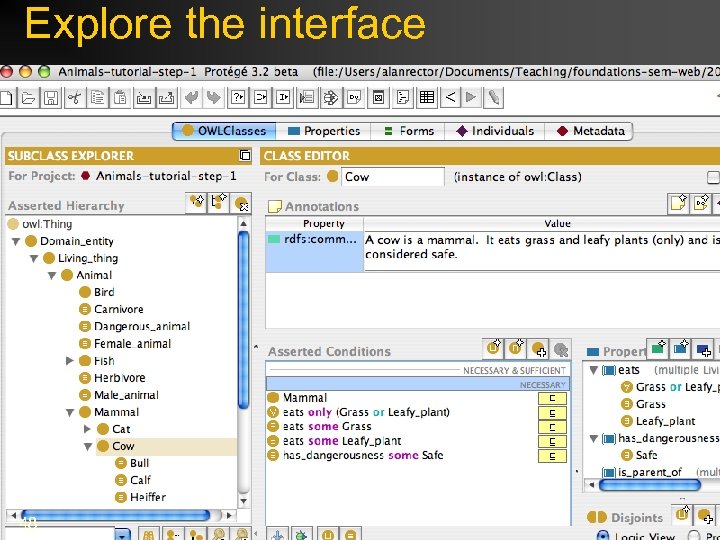Switch to the OWLClasses tab
720x540 pixels.
click(x=225, y=131)
